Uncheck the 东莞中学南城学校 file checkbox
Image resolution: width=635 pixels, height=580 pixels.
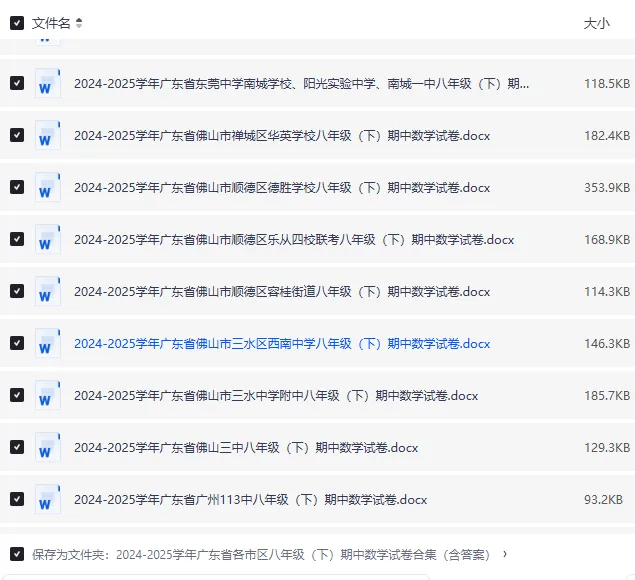[17, 83]
